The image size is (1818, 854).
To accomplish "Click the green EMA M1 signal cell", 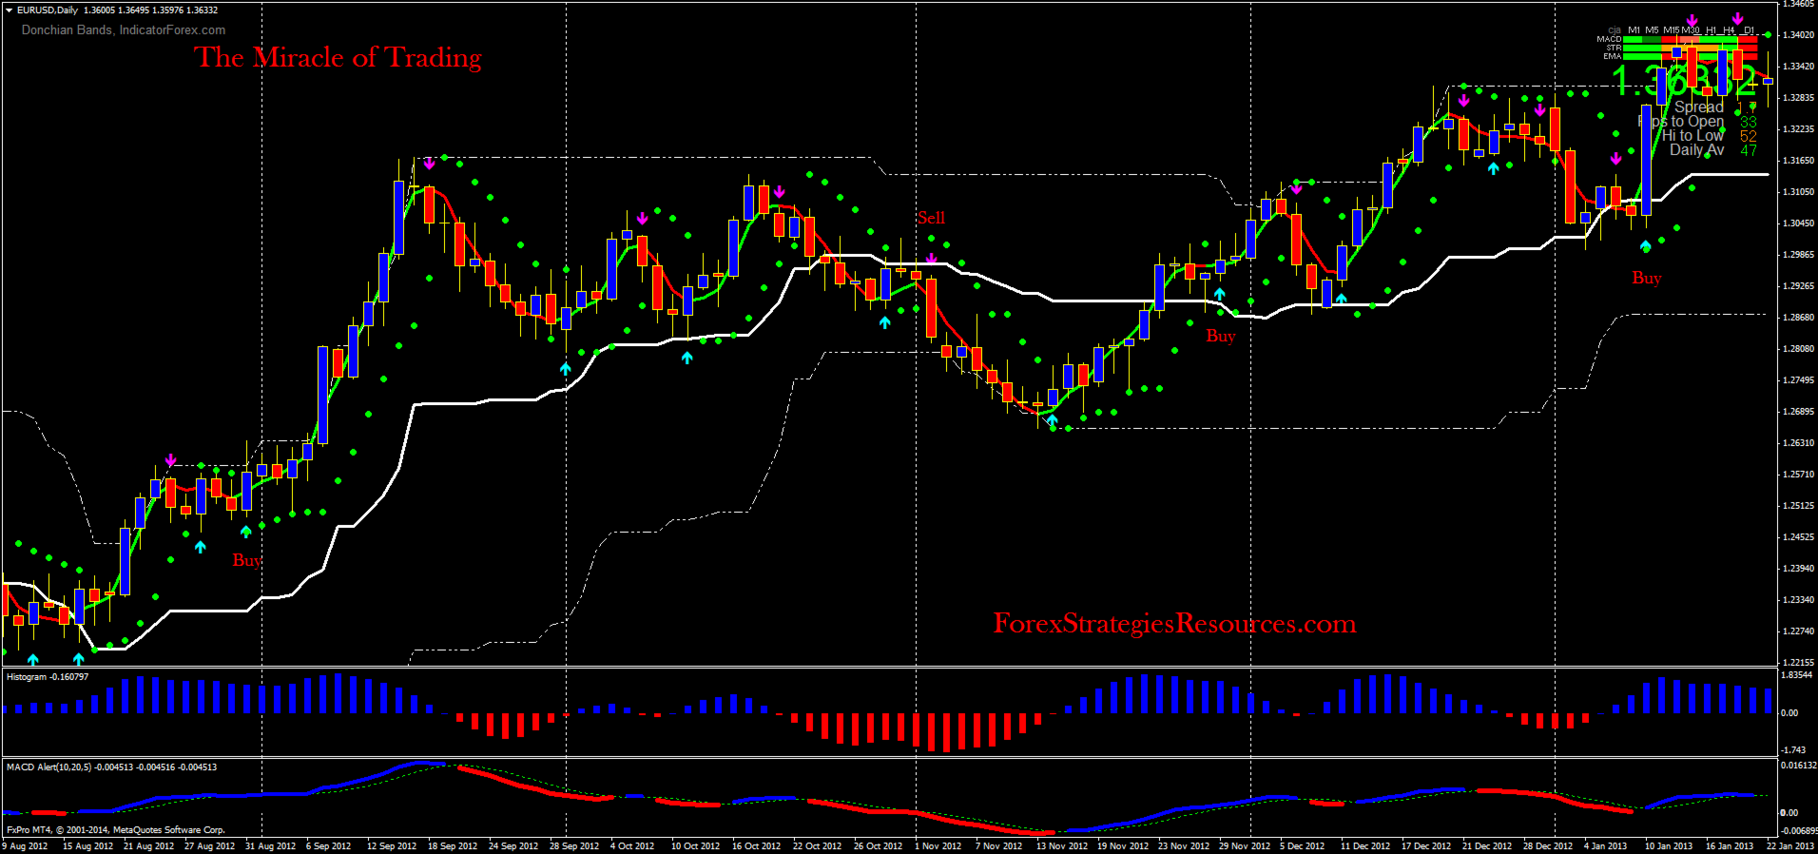I will click(1633, 56).
